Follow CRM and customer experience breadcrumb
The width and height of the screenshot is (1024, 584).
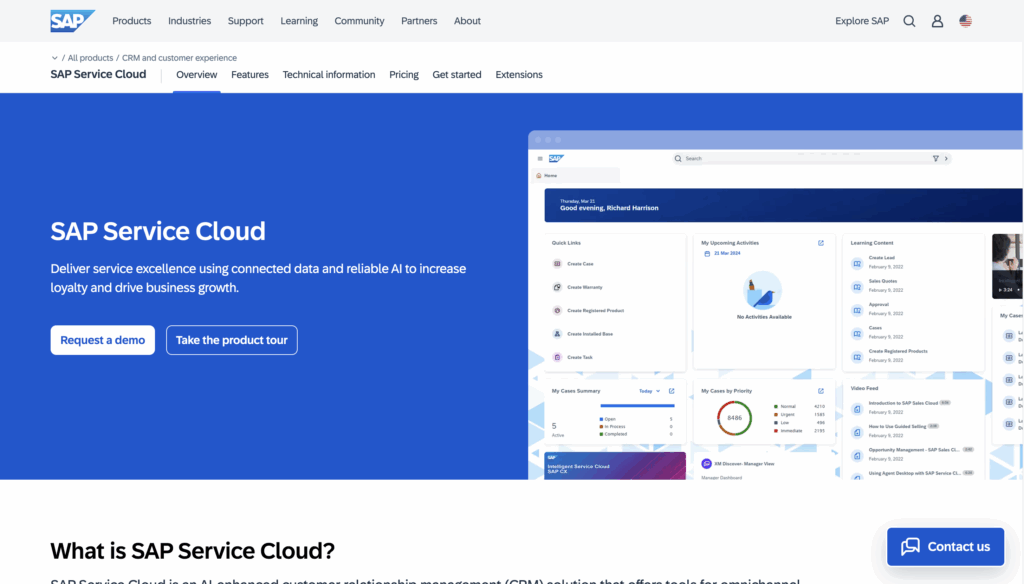tap(179, 58)
